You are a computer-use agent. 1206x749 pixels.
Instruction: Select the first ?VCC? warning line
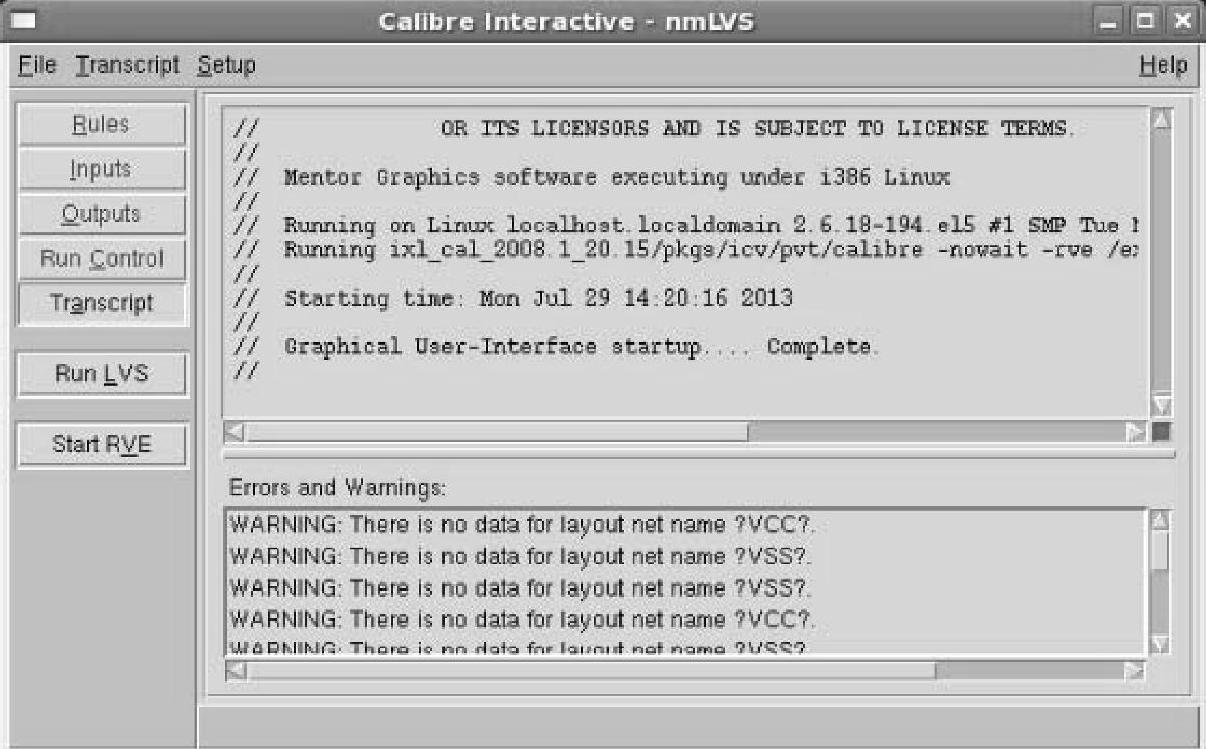pyautogui.click(x=523, y=524)
